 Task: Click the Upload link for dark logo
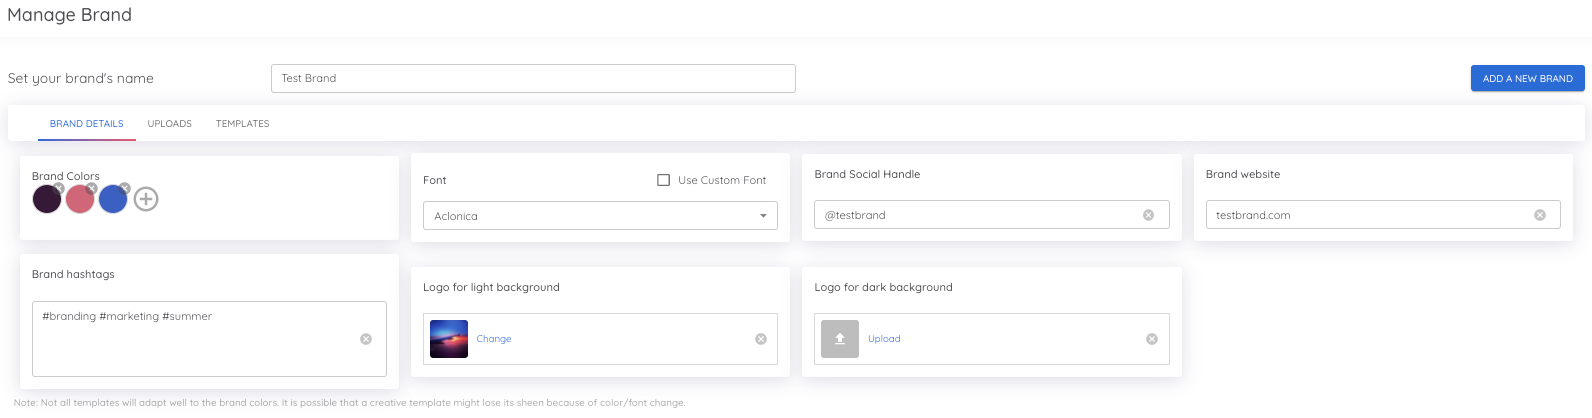tap(884, 339)
